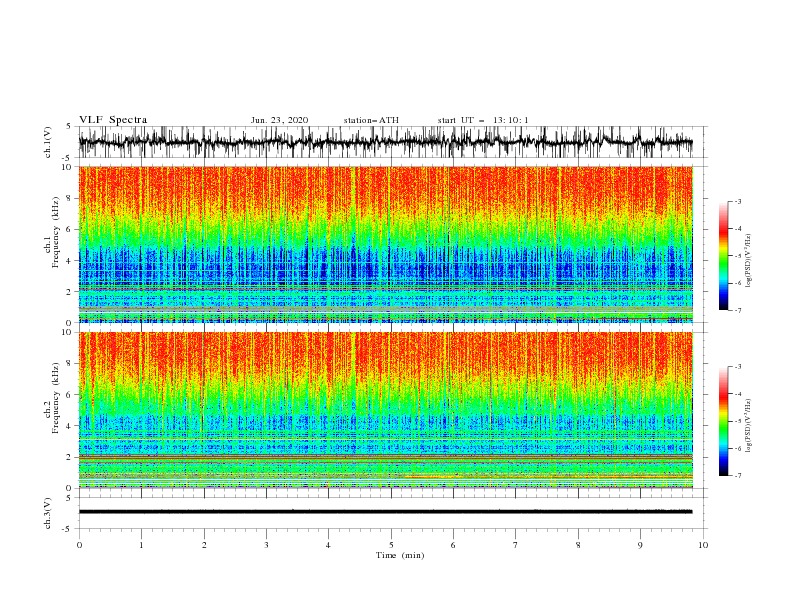Click the ch.1 spectrogram "8" kHz tick label
The height and width of the screenshot is (612, 792).
(x=69, y=198)
